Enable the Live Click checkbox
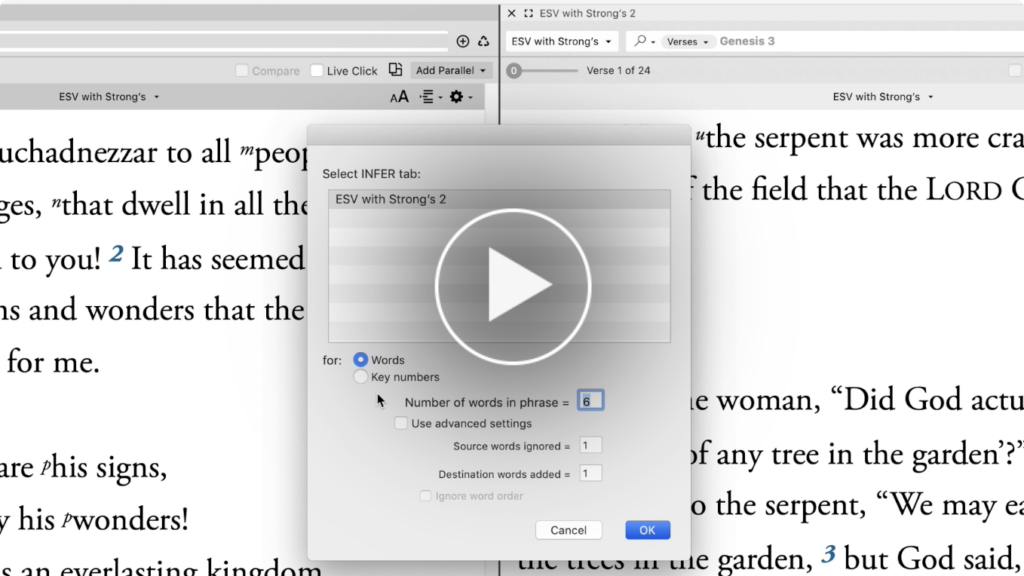 click(317, 71)
